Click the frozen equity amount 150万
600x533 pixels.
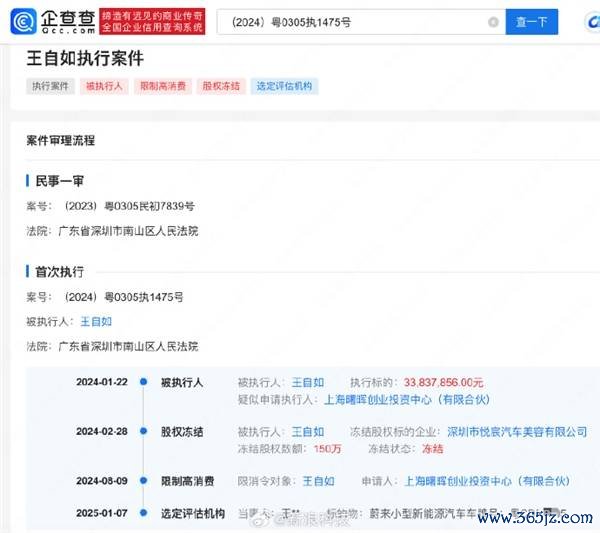tap(327, 449)
